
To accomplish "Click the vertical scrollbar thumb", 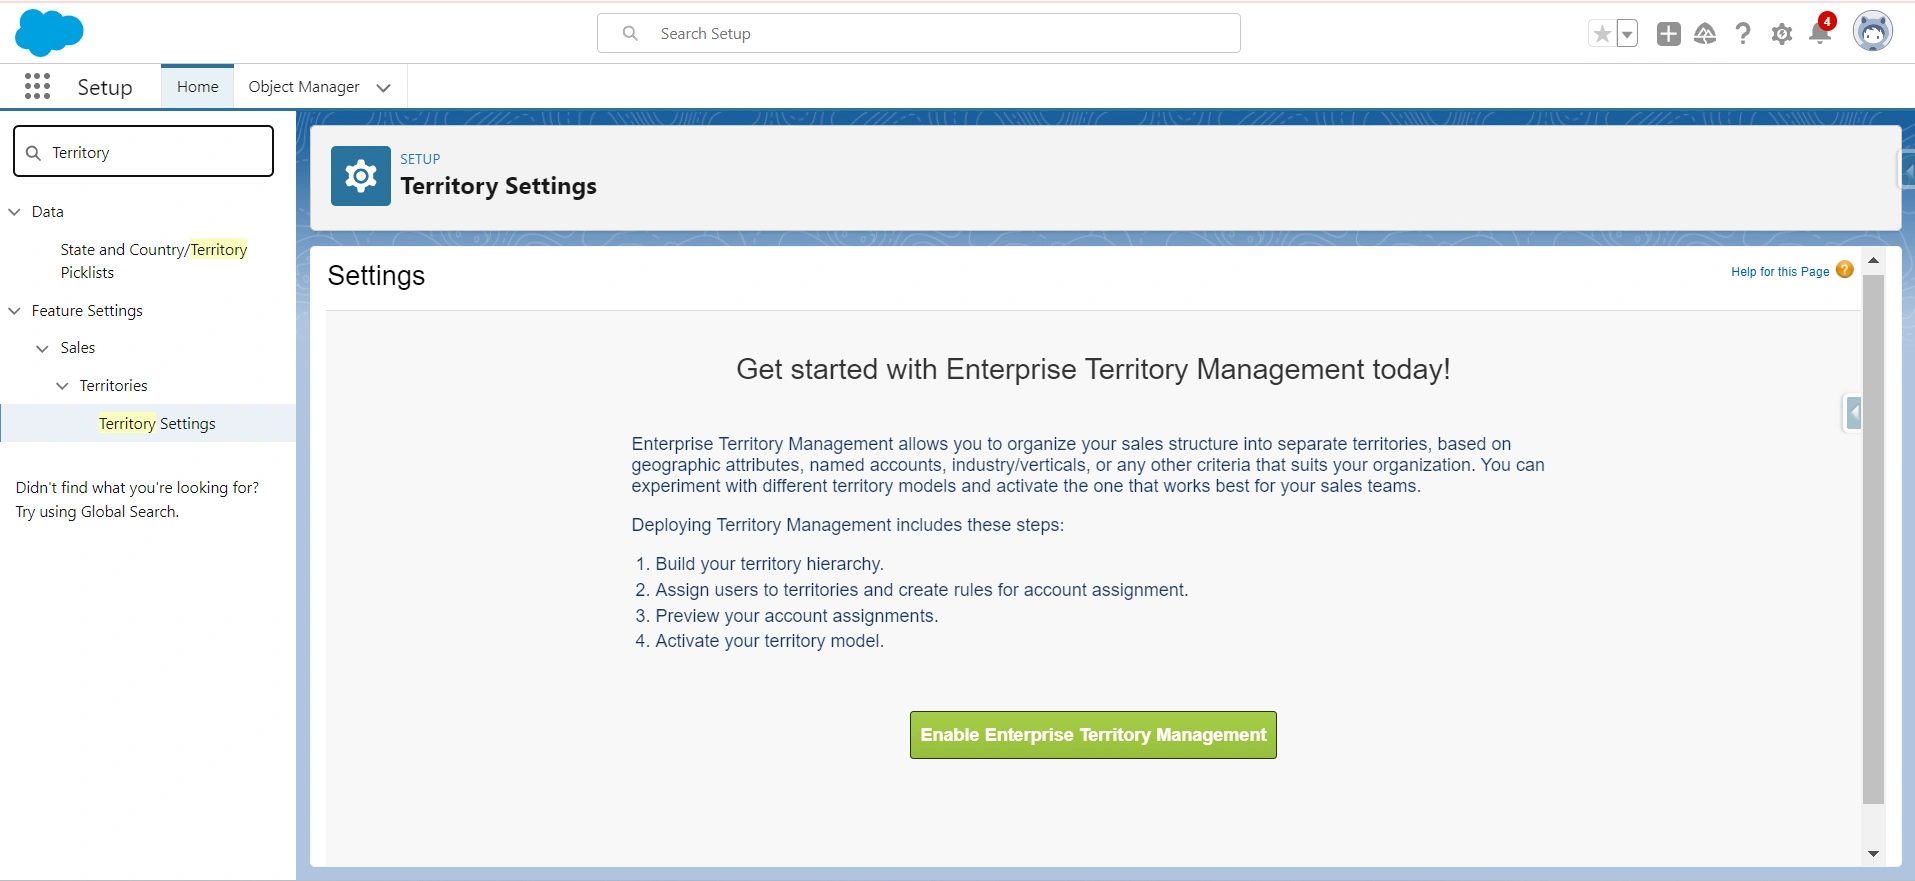I will click(x=1873, y=539).
